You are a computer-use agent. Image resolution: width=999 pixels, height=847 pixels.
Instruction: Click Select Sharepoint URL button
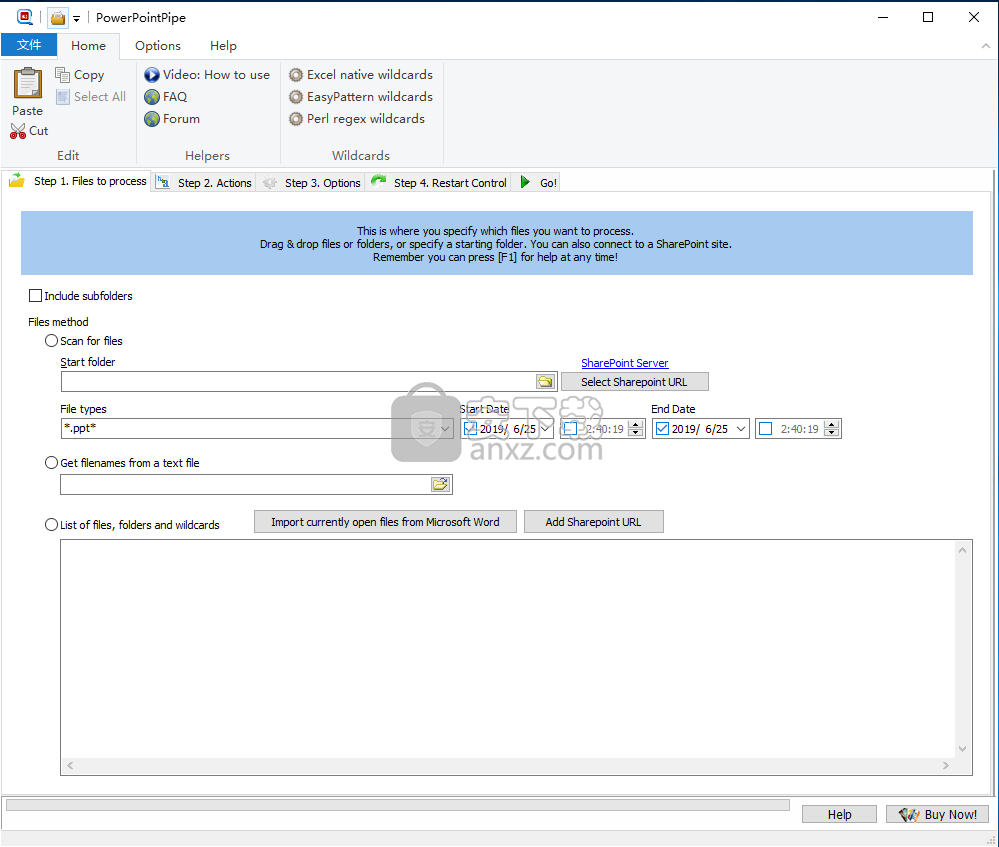pos(635,382)
